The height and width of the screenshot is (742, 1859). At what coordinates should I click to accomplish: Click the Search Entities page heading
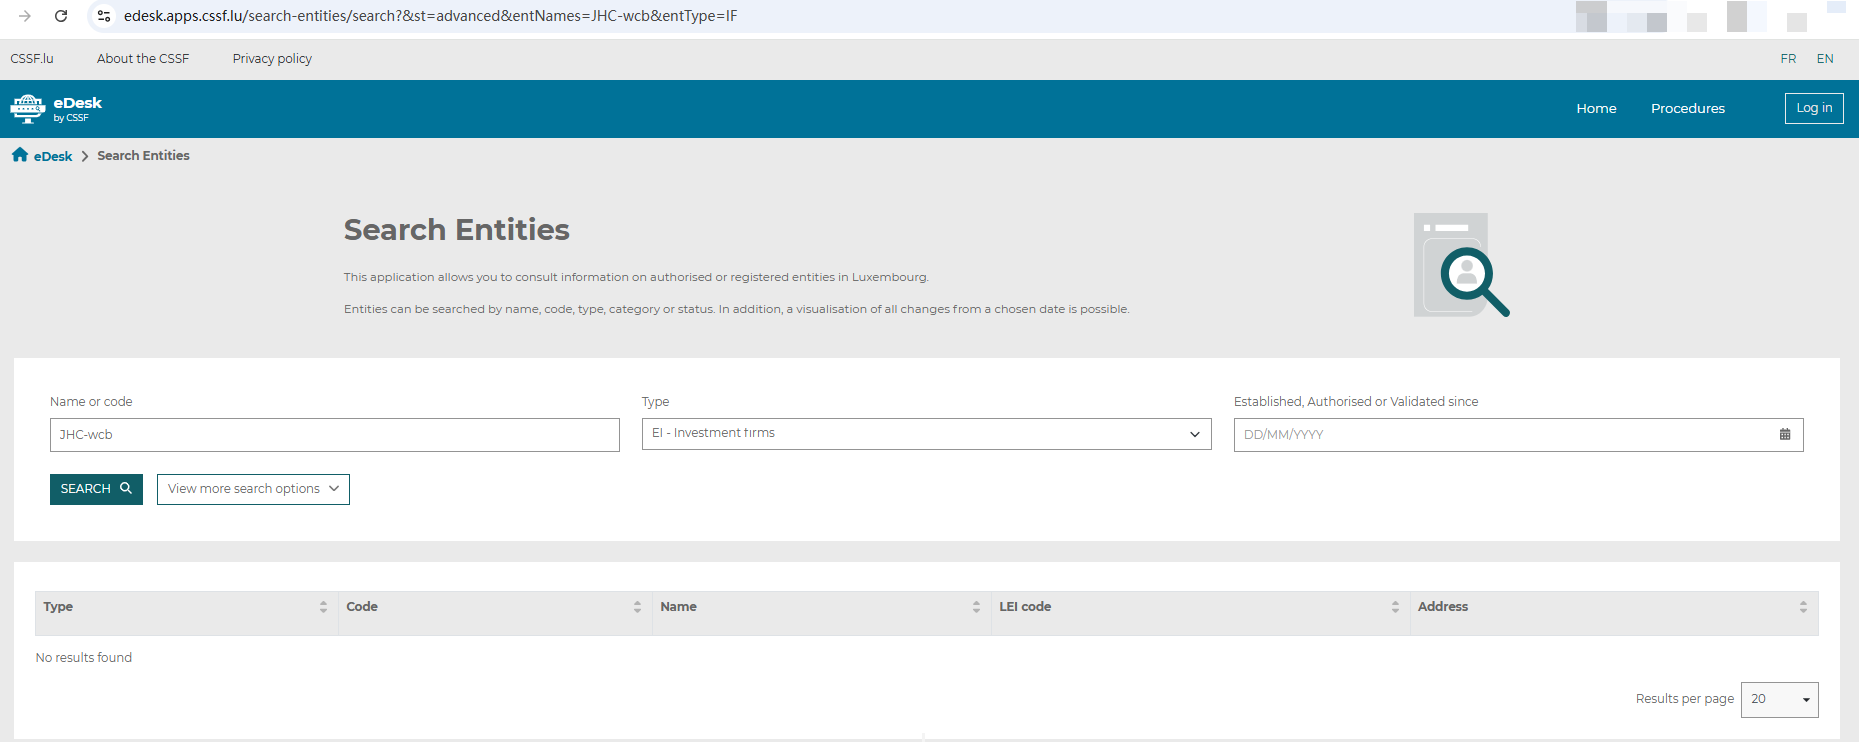[457, 230]
